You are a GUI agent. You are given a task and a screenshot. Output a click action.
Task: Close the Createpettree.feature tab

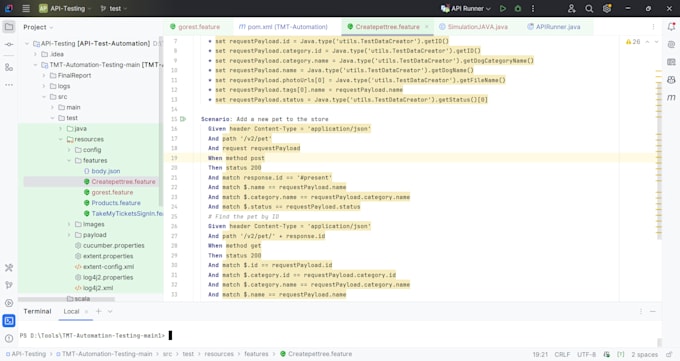pyautogui.click(x=426, y=27)
